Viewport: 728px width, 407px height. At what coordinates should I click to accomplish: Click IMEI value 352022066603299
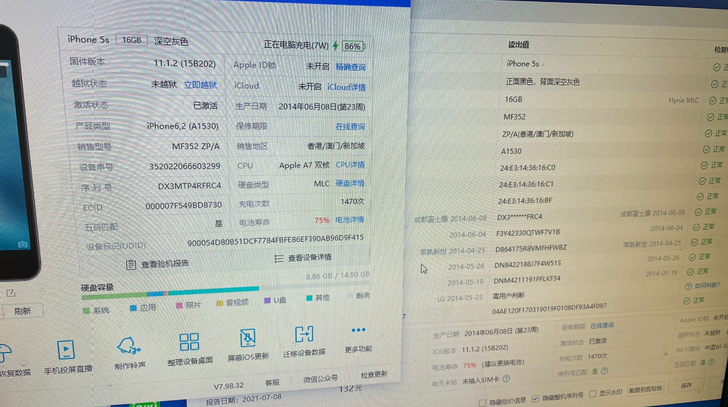tap(184, 166)
